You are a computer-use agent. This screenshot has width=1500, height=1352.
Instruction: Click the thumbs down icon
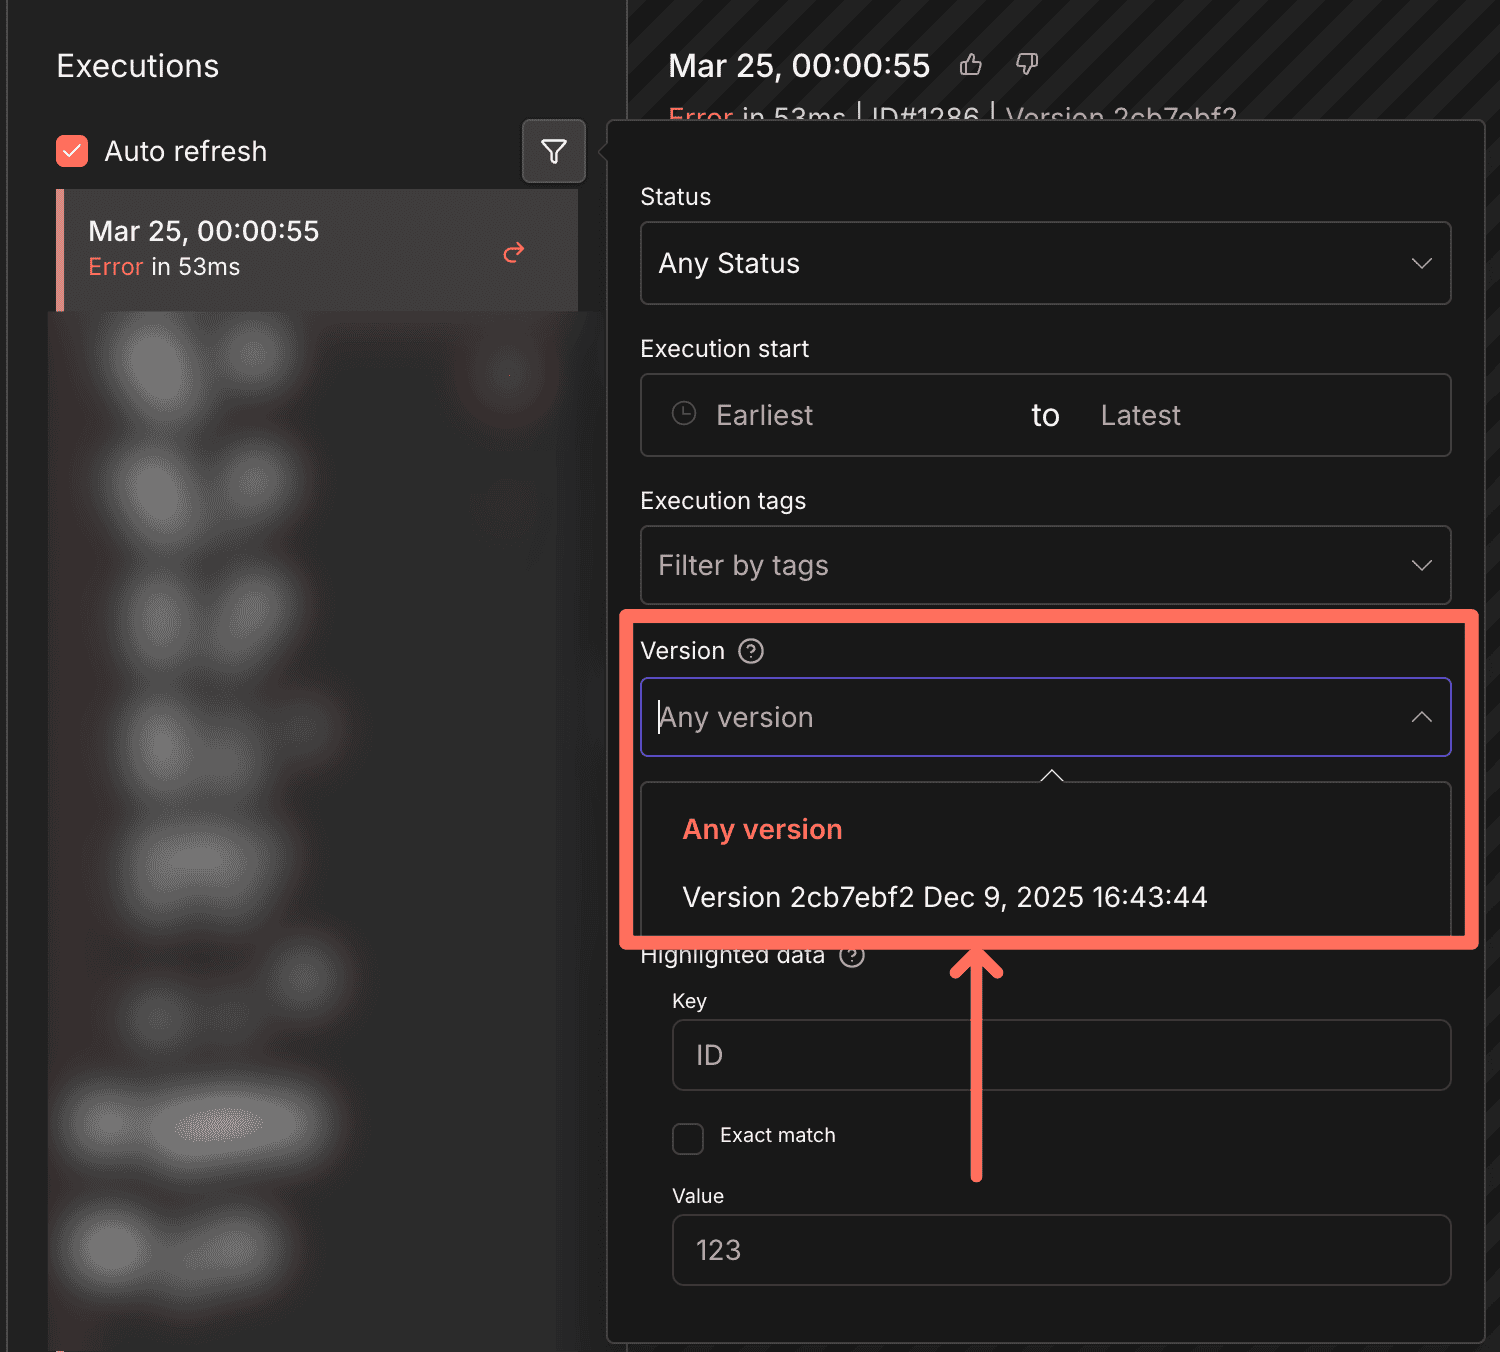(x=1026, y=65)
